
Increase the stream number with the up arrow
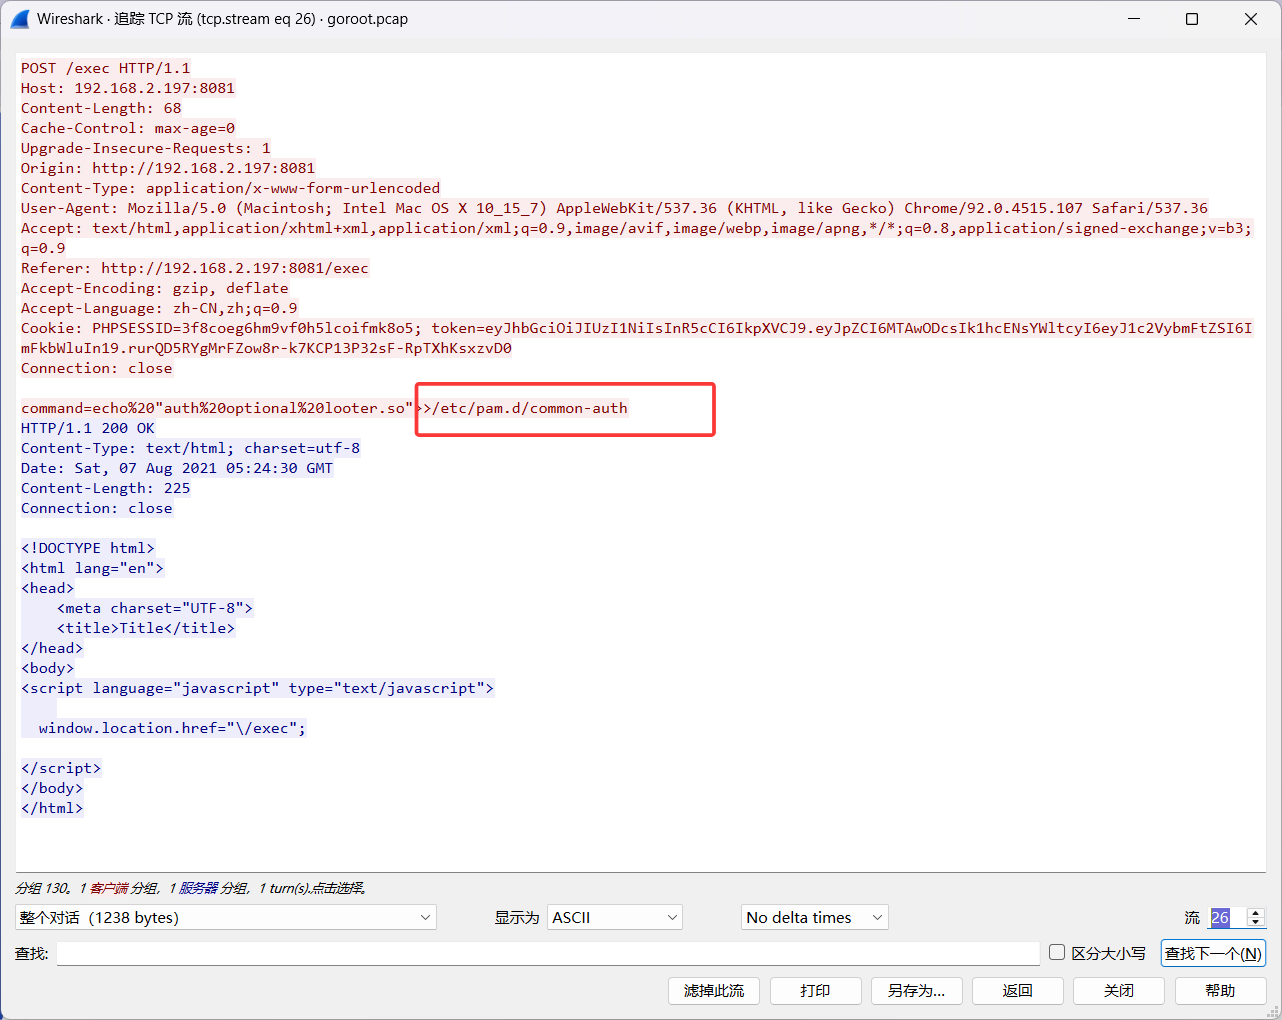click(1256, 912)
